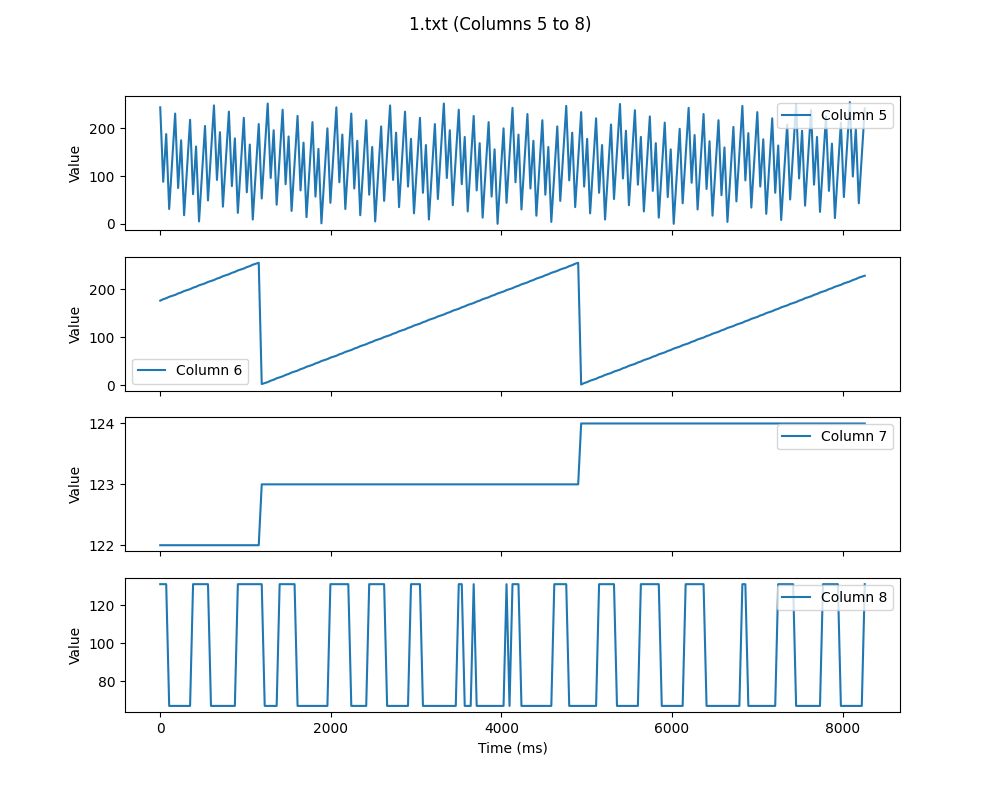Click the 120 tick label in Column 8 plot
Viewport: 1000px width, 800px height.
point(105,606)
